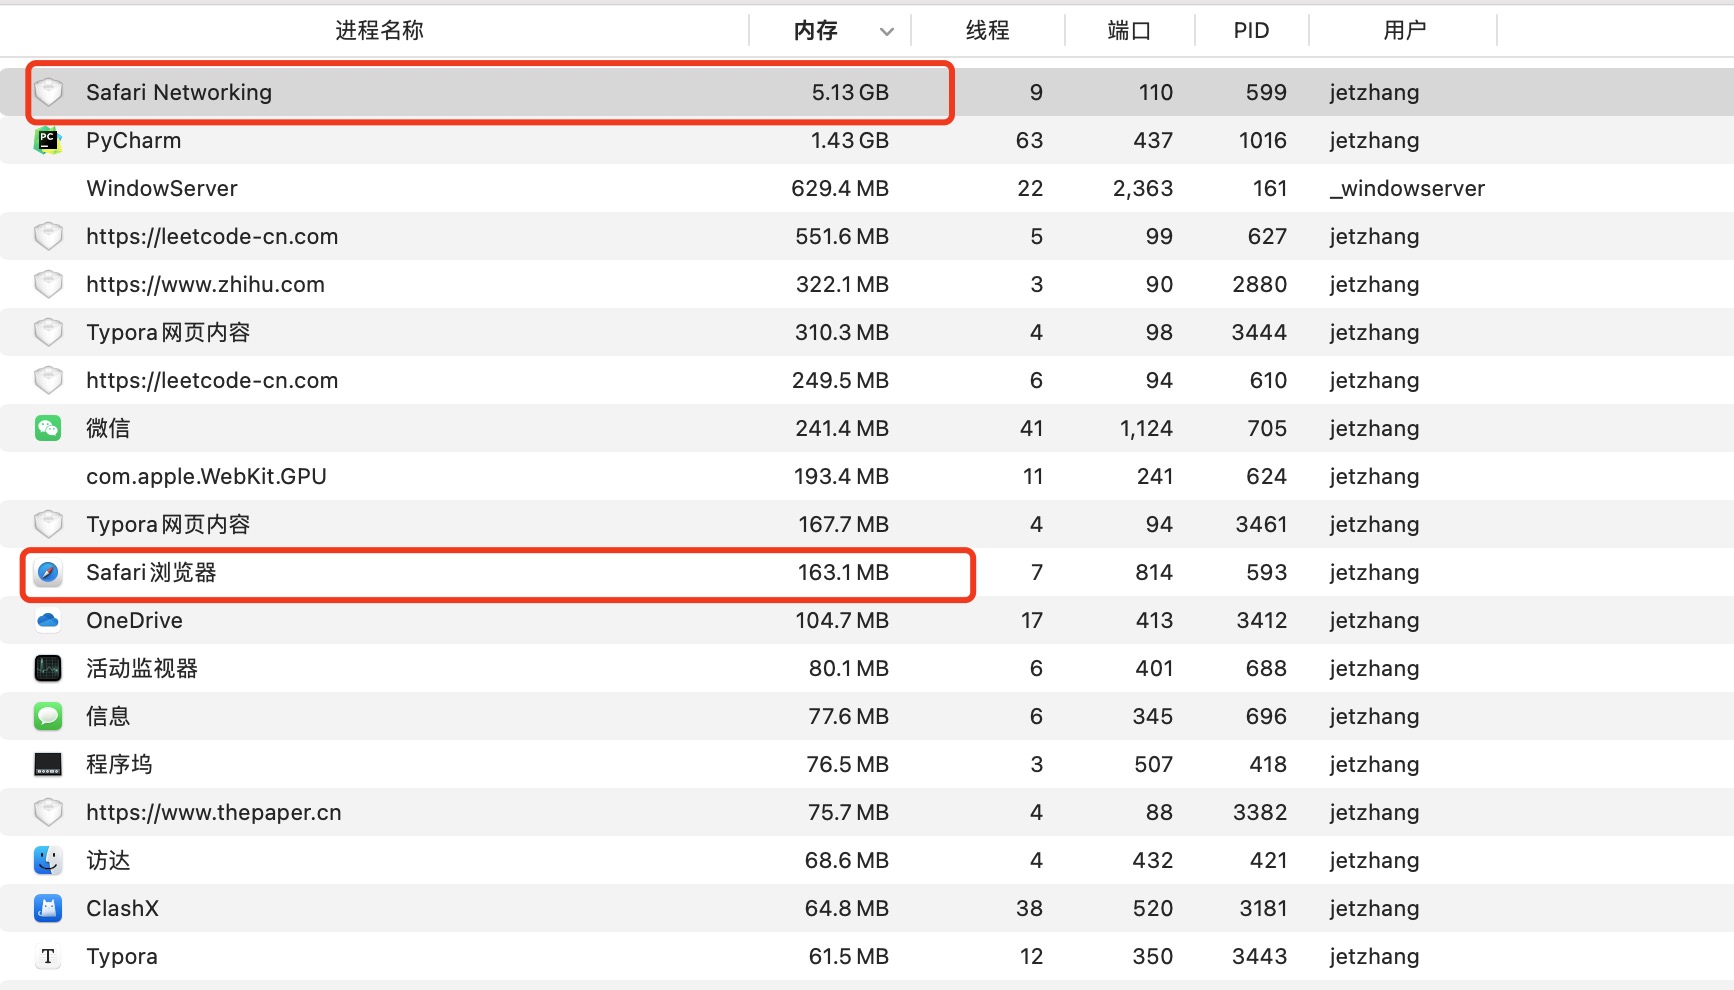Click PID 3443 in the Typora row

coord(1260,956)
